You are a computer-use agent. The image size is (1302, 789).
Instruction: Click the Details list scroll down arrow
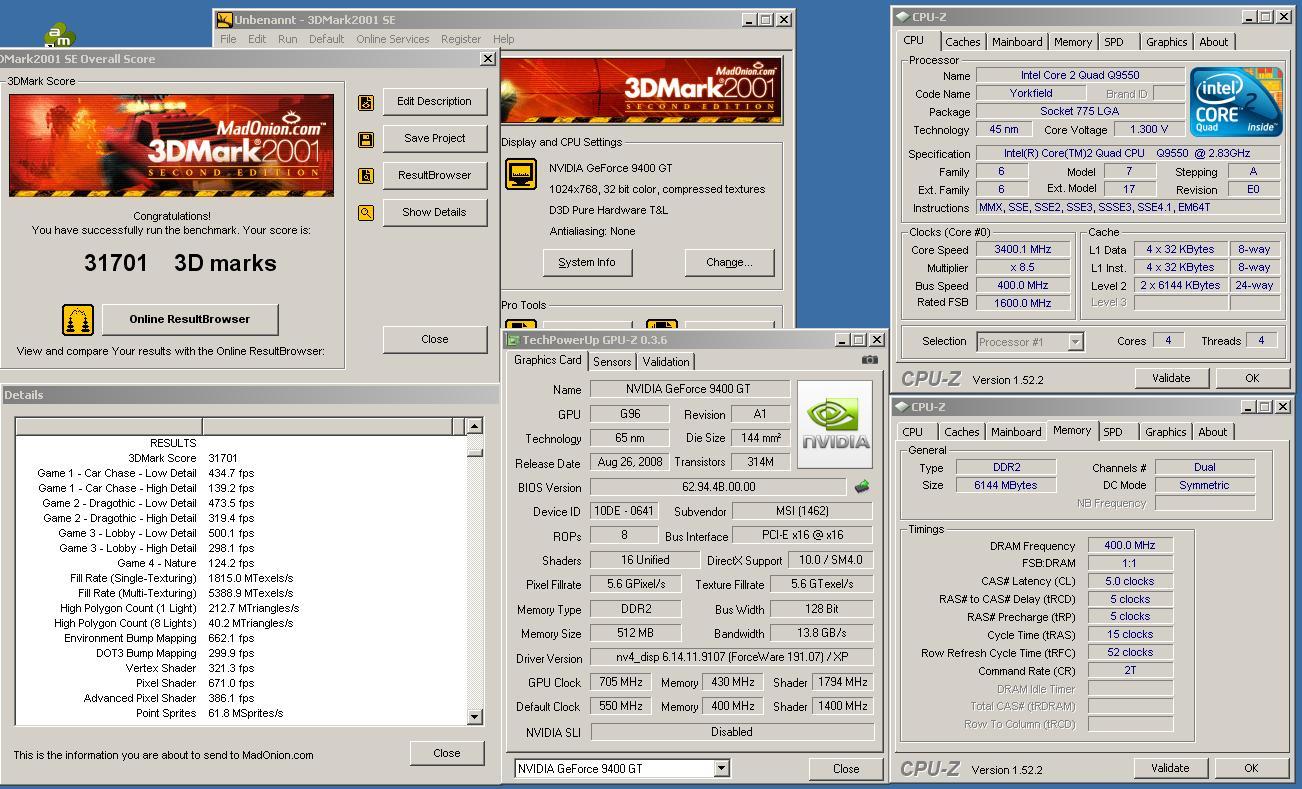[x=474, y=717]
